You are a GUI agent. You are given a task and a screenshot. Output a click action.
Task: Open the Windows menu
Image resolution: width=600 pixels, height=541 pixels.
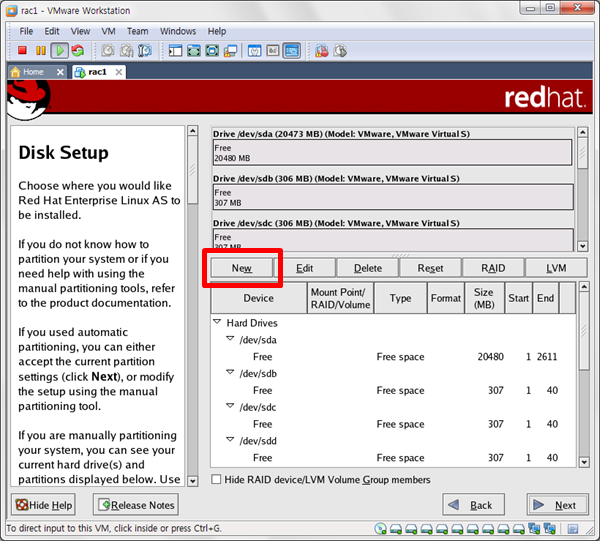178,31
